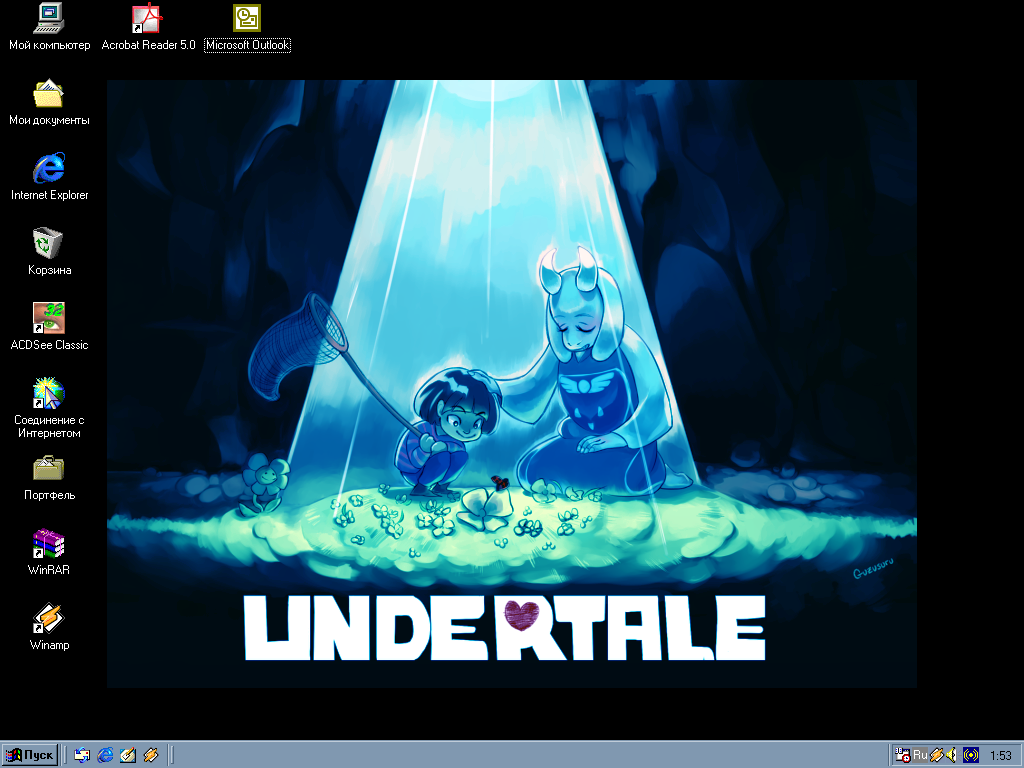Click the Microsoft Outlook icon label
The width and height of the screenshot is (1024, 768).
click(x=248, y=45)
